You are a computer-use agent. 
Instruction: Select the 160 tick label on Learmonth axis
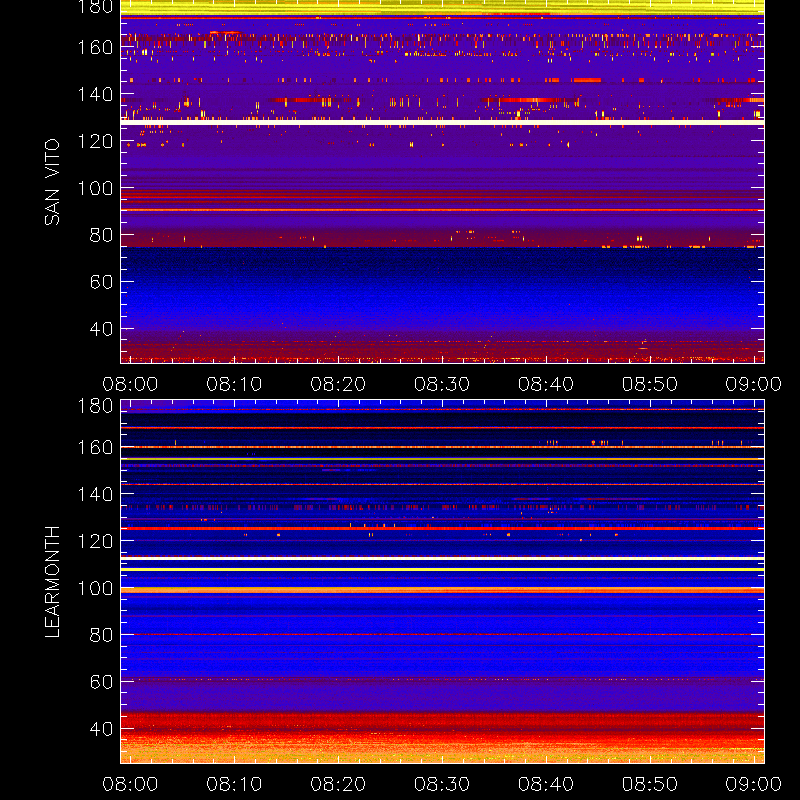click(x=95, y=447)
